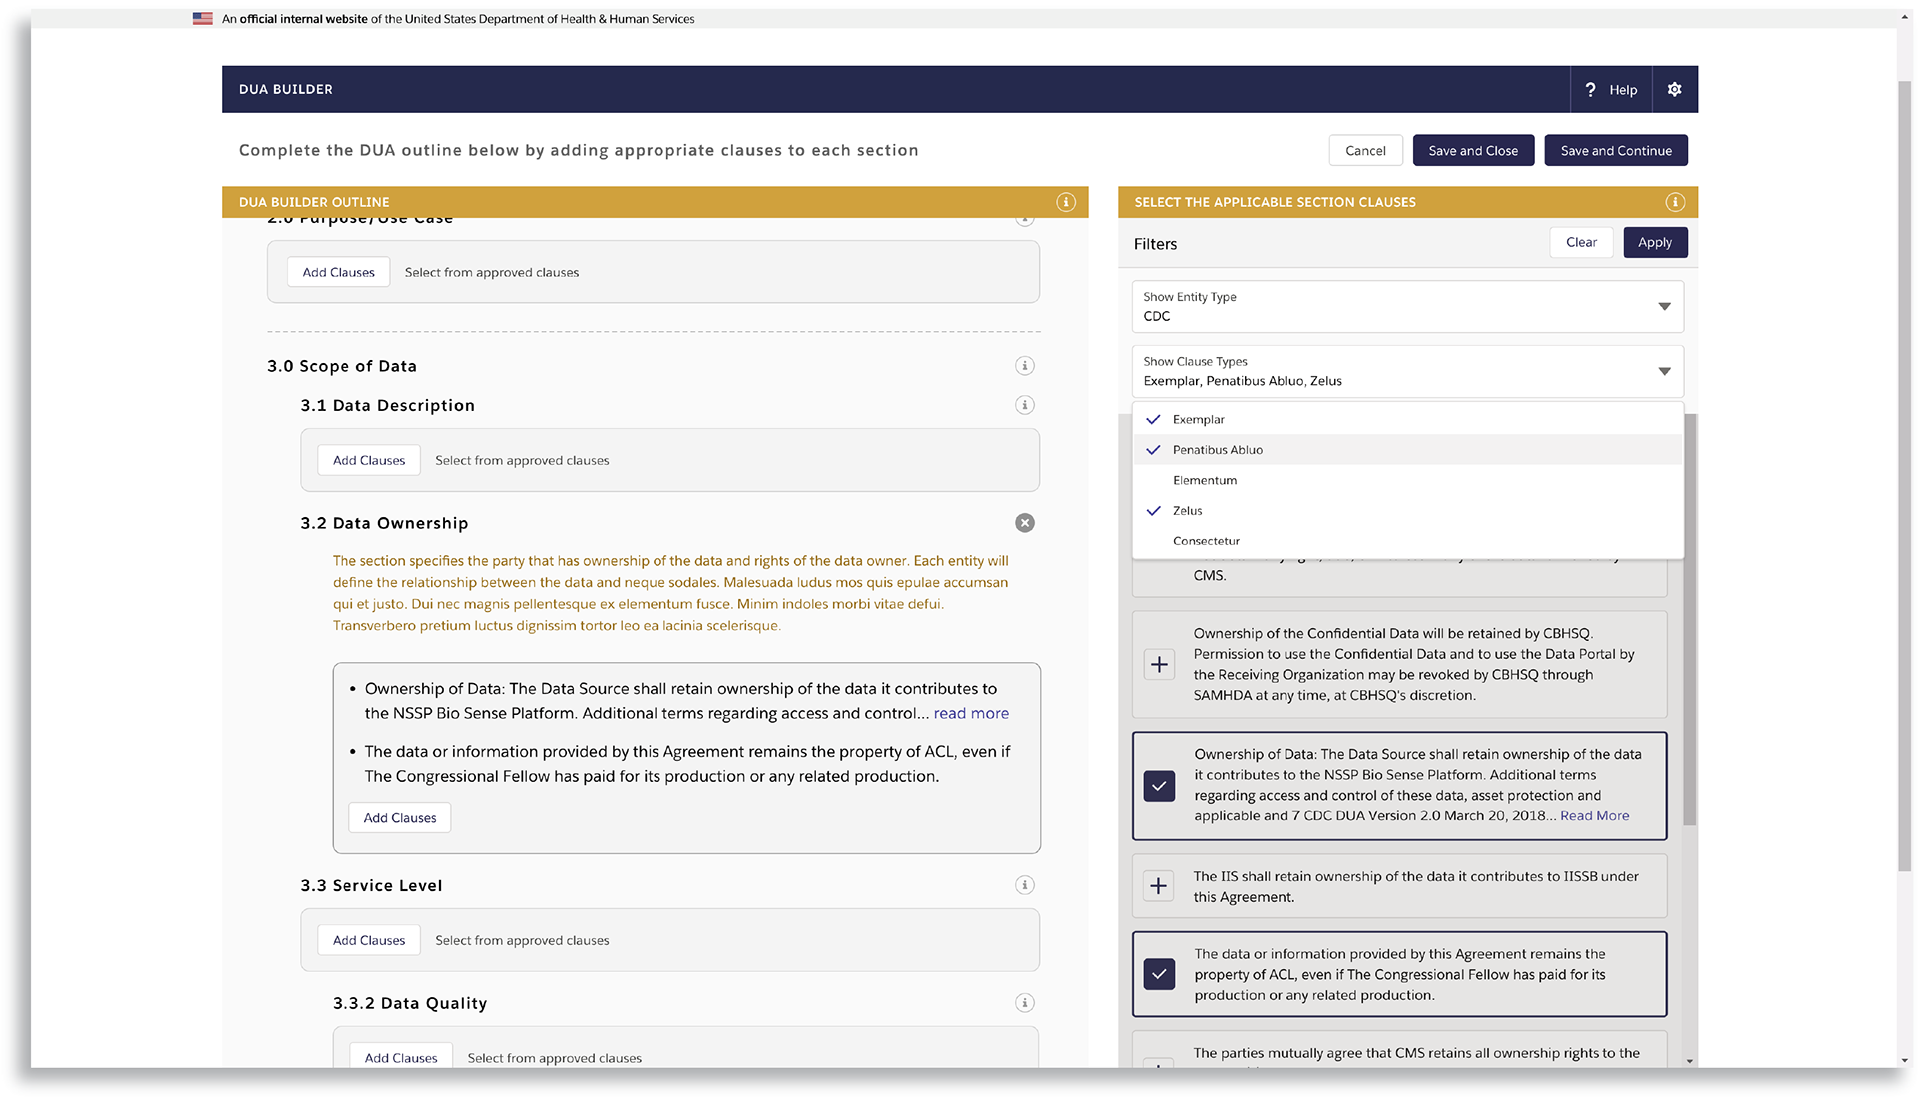Deselect Exemplar in the clause types list

[1198, 420]
